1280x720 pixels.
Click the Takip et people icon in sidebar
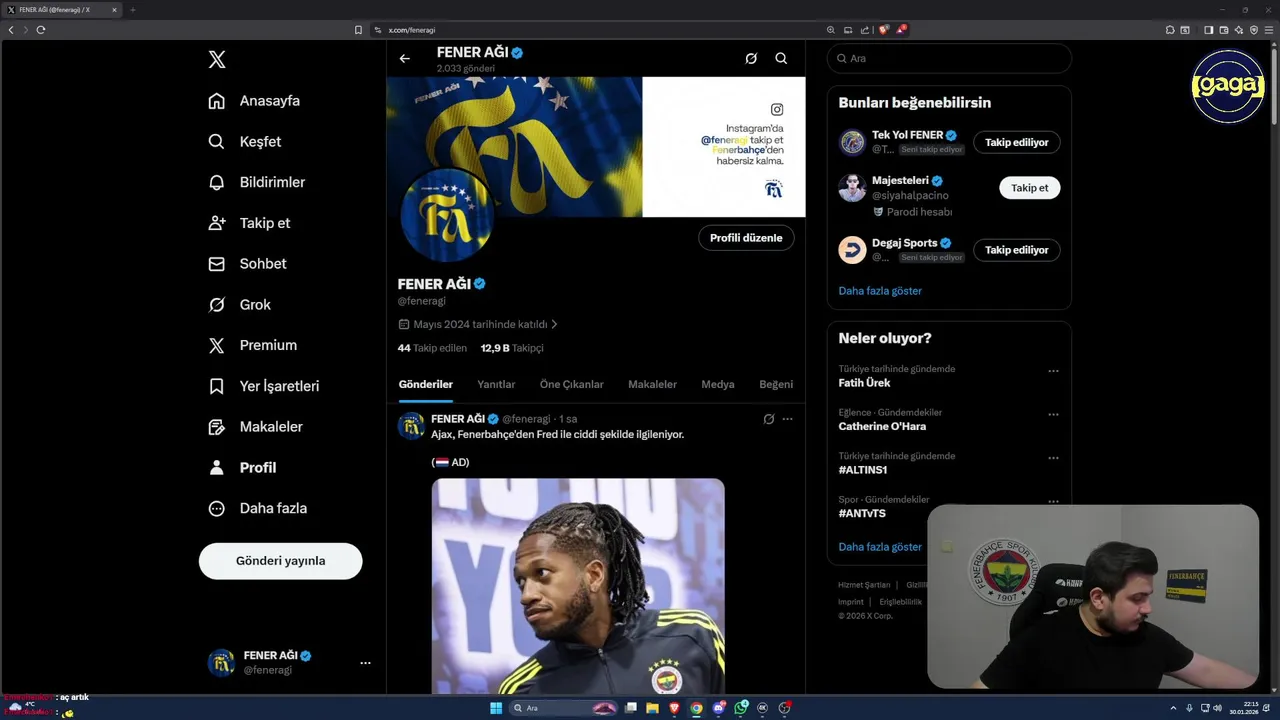coord(217,223)
